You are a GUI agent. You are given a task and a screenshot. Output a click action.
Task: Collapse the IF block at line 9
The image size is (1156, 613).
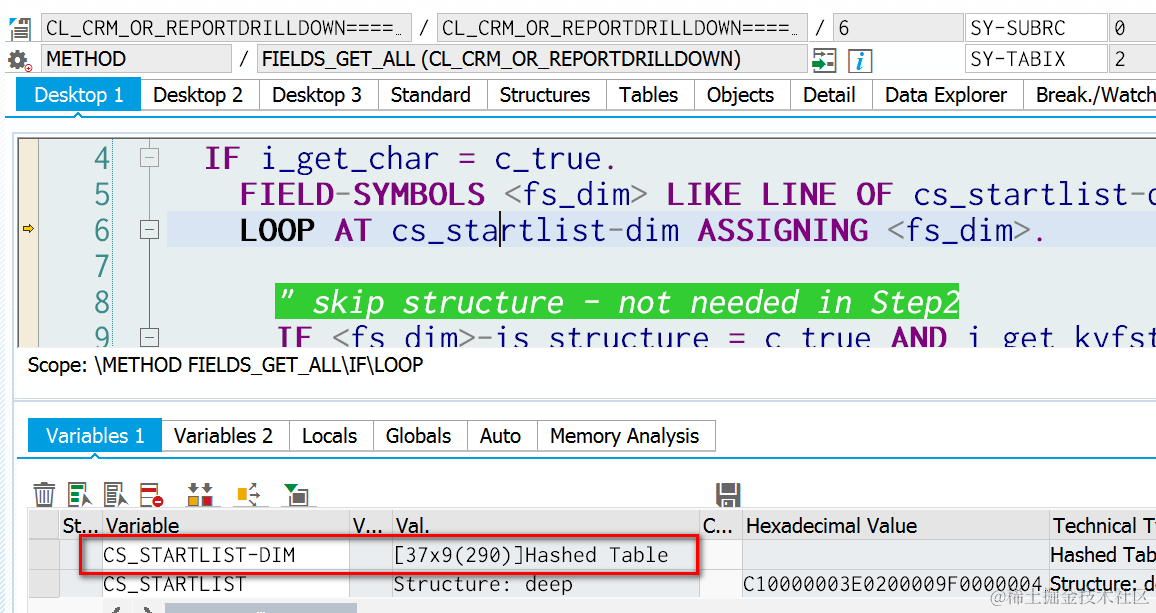click(x=150, y=338)
